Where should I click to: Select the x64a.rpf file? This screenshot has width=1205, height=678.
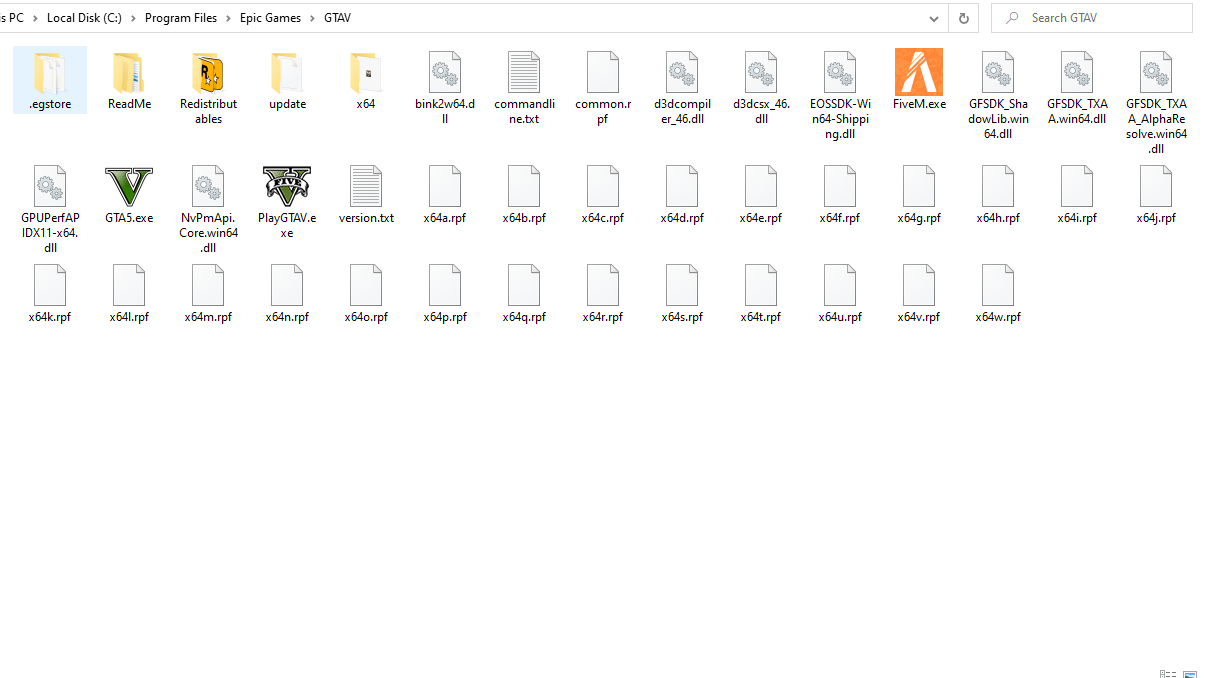[445, 194]
